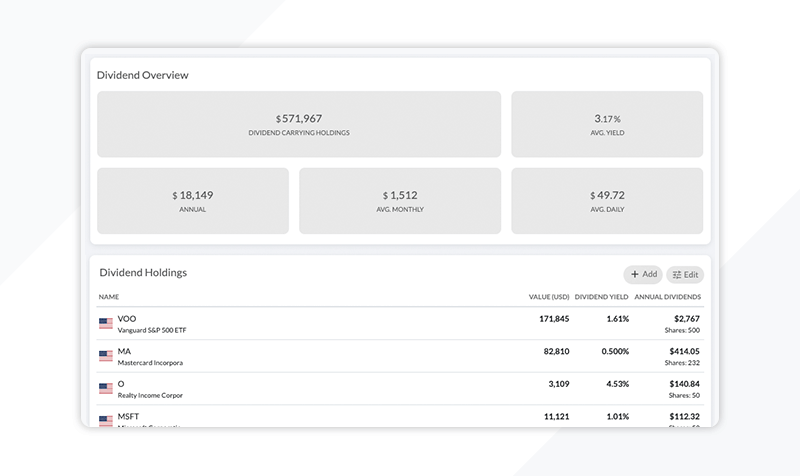Open the $49.72 avg. daily card
The image size is (800, 476).
coord(607,201)
